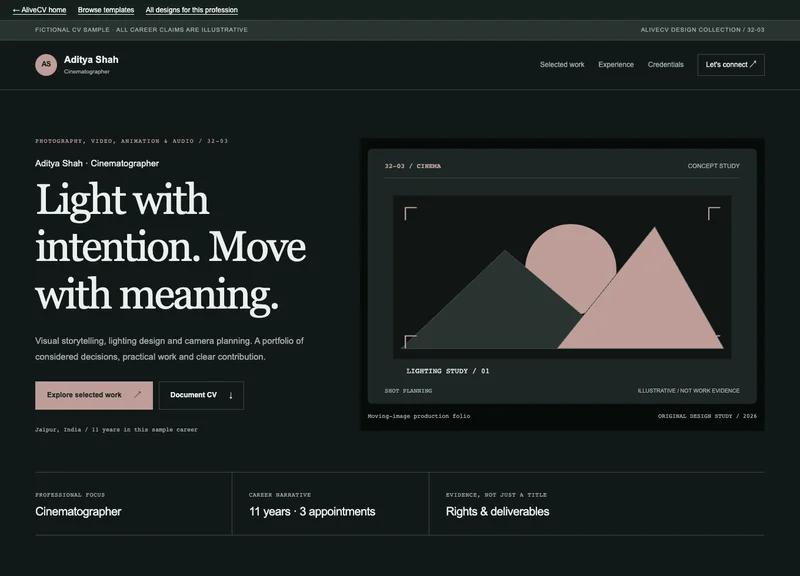This screenshot has width=800, height=576.
Task: Click 'ILLUSTRATIVE / NOT WORK EVIDENCE' text
Action: point(688,391)
